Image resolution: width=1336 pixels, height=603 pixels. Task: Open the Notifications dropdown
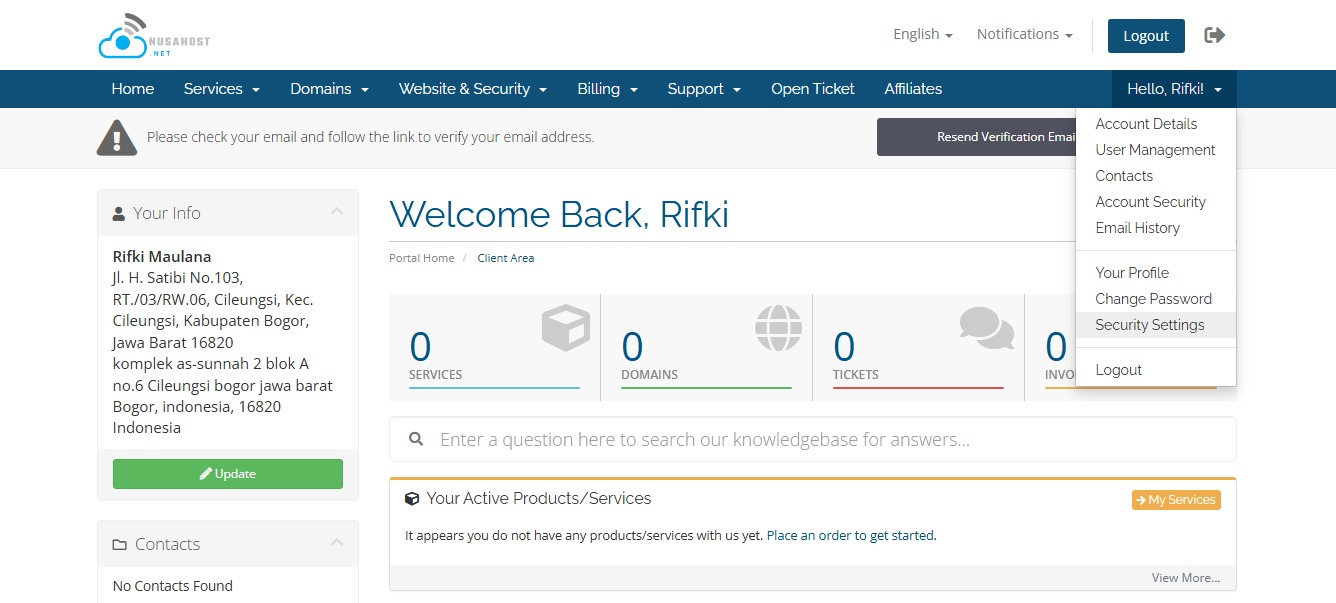coord(1024,34)
